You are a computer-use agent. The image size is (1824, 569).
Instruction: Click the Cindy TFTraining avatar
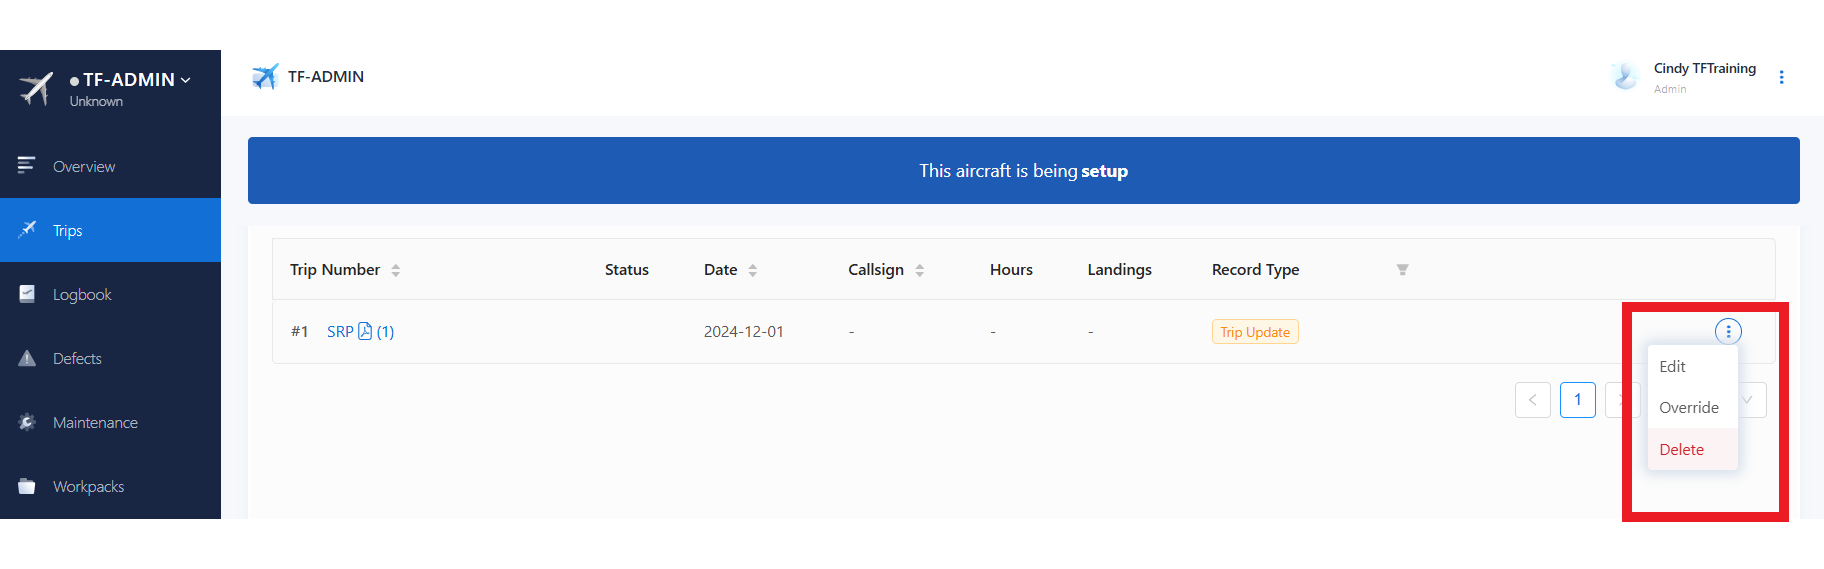1625,77
